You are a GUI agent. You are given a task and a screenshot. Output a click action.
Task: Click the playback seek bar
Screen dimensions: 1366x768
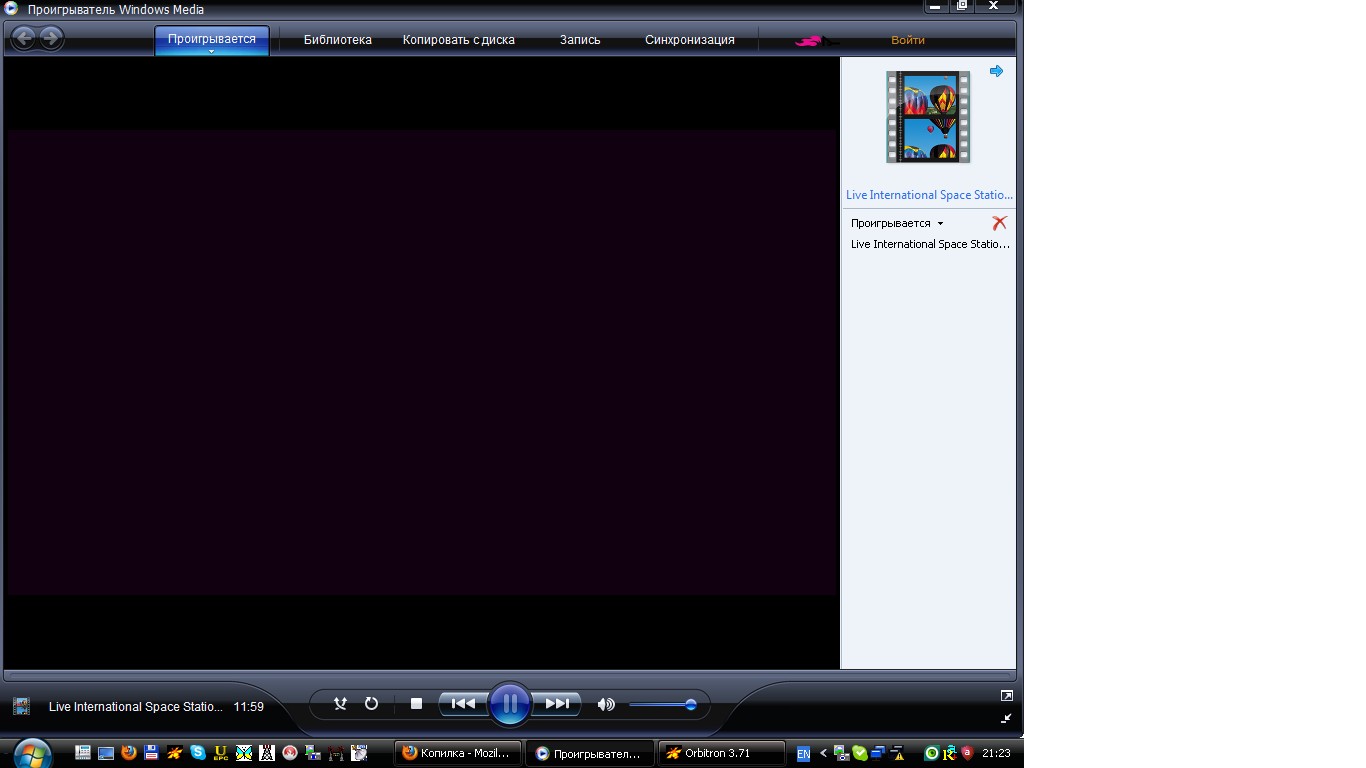pyautogui.click(x=510, y=676)
